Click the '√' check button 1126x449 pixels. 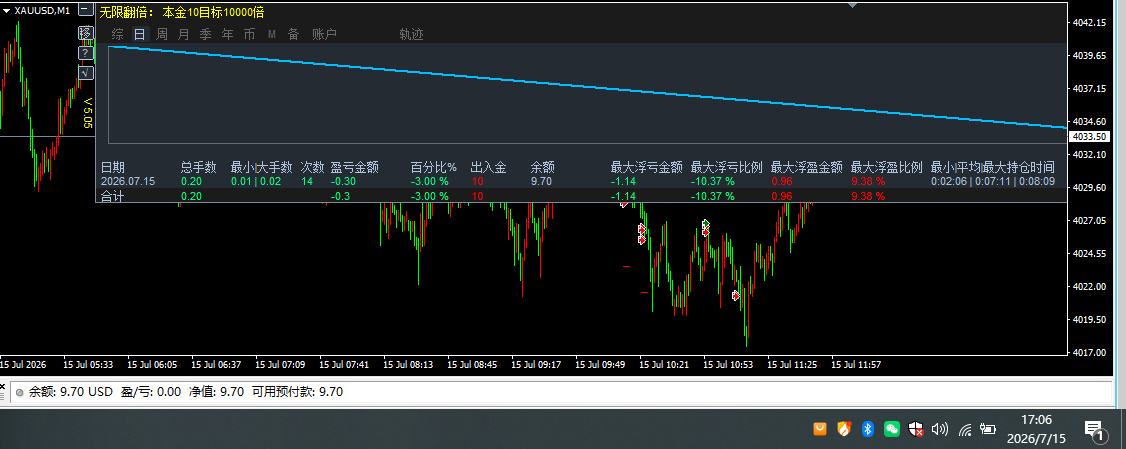click(x=85, y=73)
